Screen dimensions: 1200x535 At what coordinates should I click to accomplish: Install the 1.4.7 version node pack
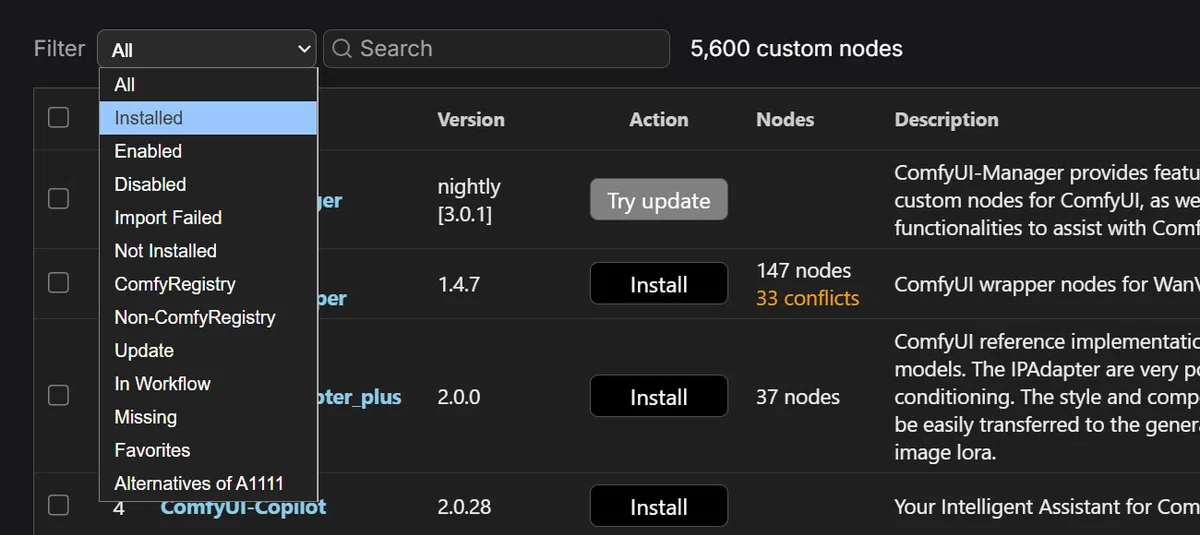pos(659,284)
